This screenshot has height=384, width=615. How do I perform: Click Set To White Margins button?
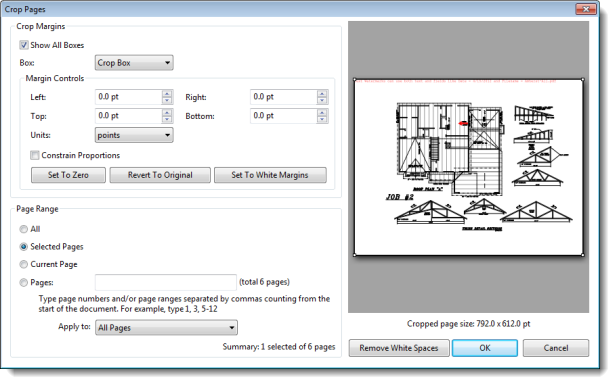[x=270, y=175]
